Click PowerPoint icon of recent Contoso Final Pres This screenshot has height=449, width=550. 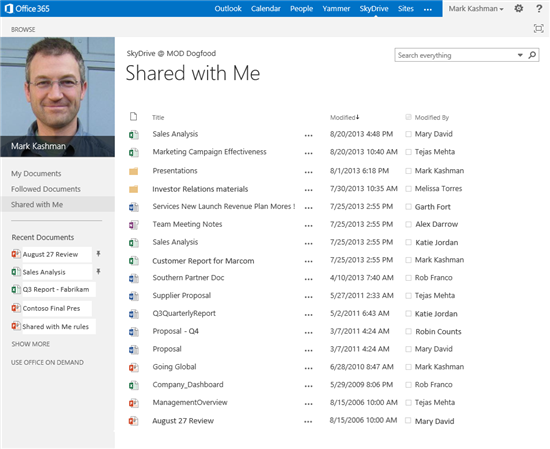click(16, 308)
